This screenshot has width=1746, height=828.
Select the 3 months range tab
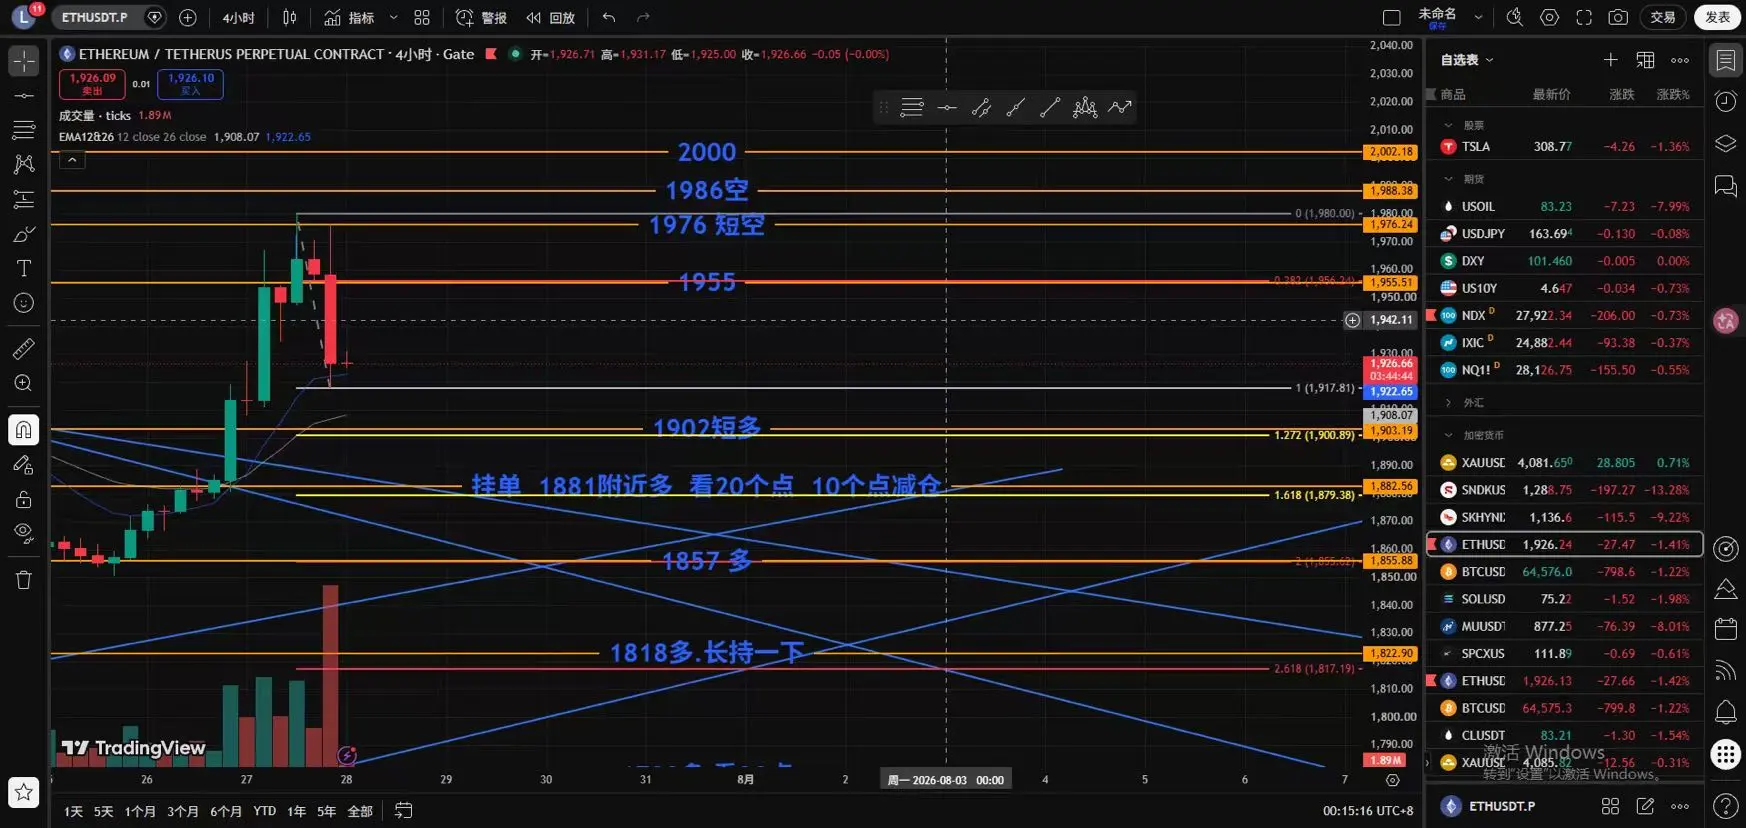click(x=183, y=811)
